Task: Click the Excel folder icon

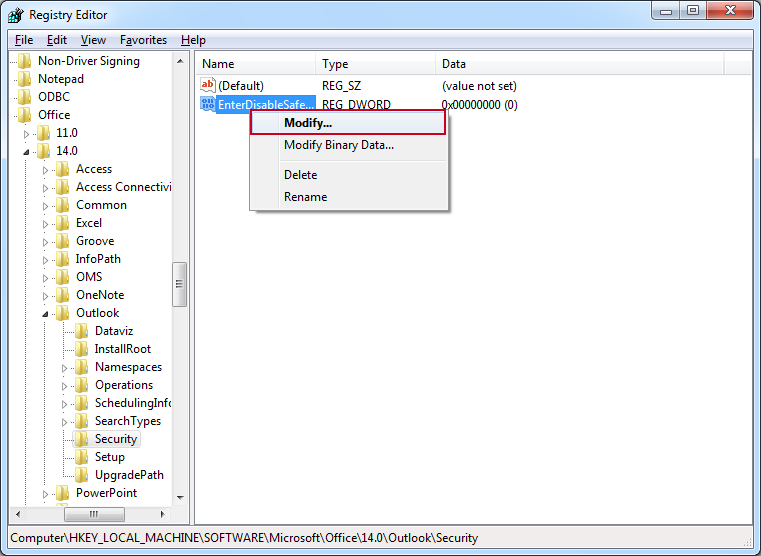Action: click(x=63, y=223)
